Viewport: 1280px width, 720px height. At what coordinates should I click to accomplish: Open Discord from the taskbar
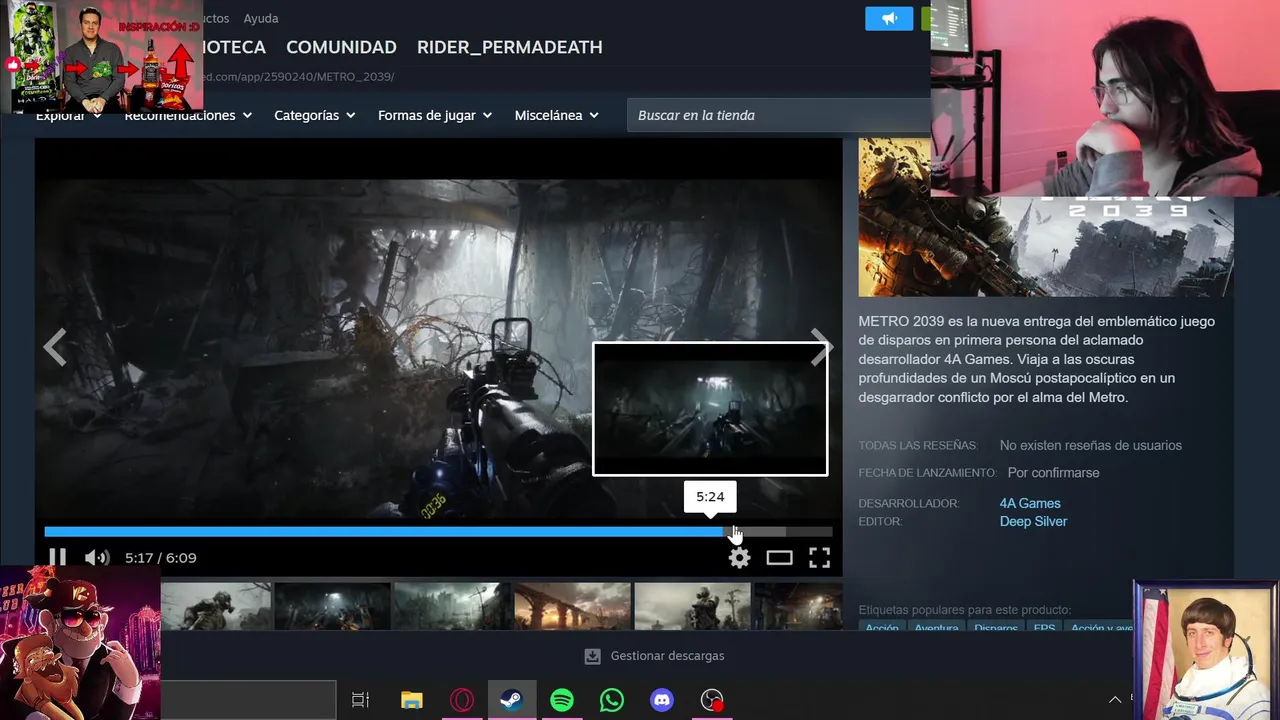pos(662,700)
